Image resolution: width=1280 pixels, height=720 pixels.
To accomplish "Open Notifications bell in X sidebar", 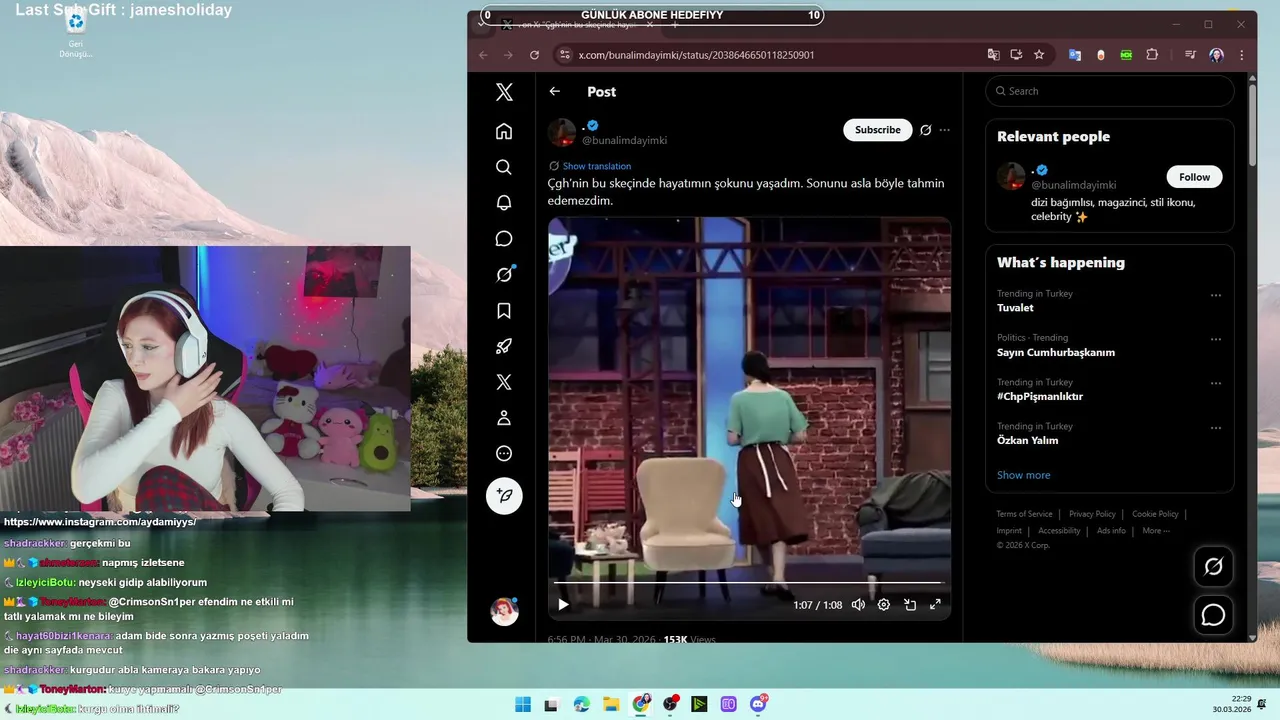I will click(504, 203).
